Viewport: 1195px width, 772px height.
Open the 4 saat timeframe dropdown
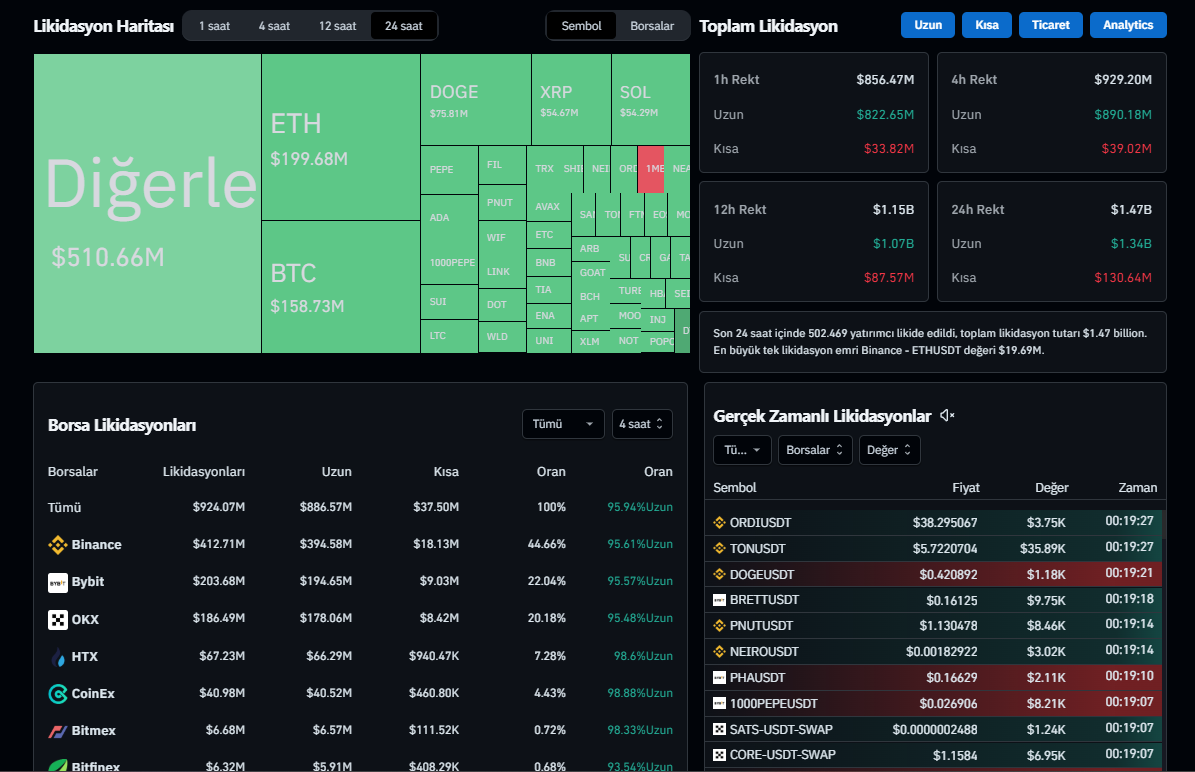[x=642, y=424]
